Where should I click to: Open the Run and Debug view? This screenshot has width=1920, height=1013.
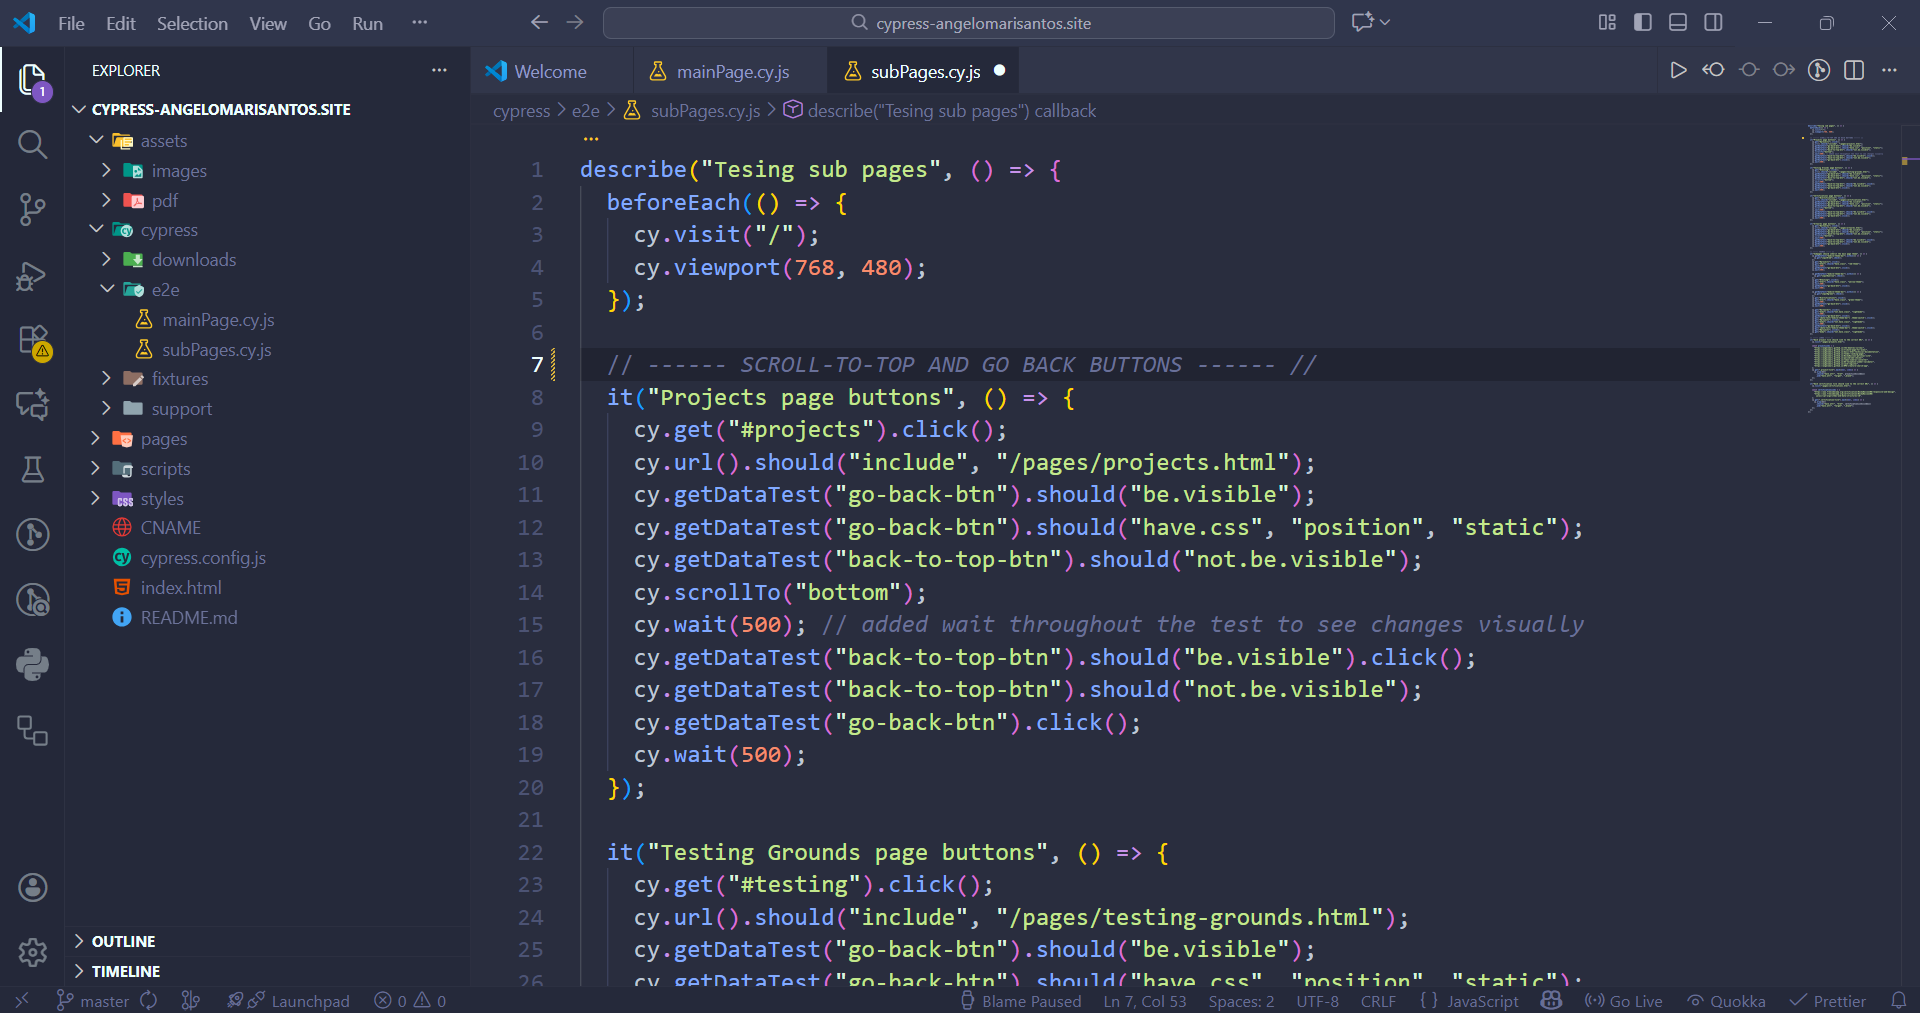click(32, 275)
